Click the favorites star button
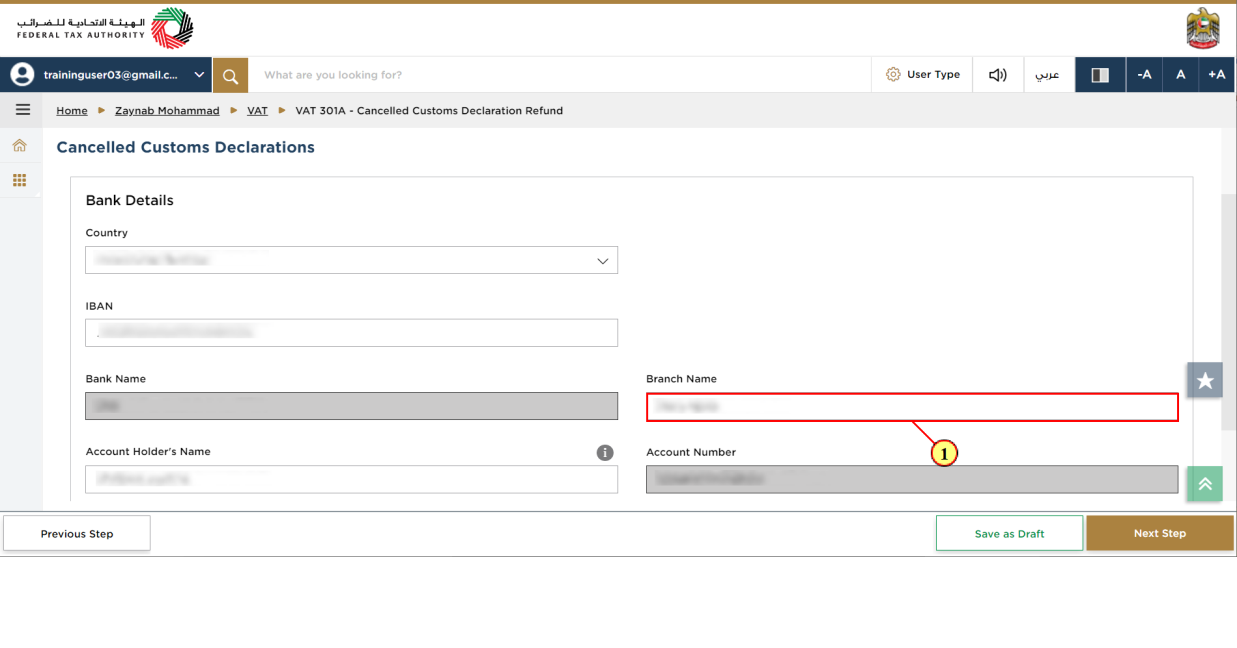 1205,380
